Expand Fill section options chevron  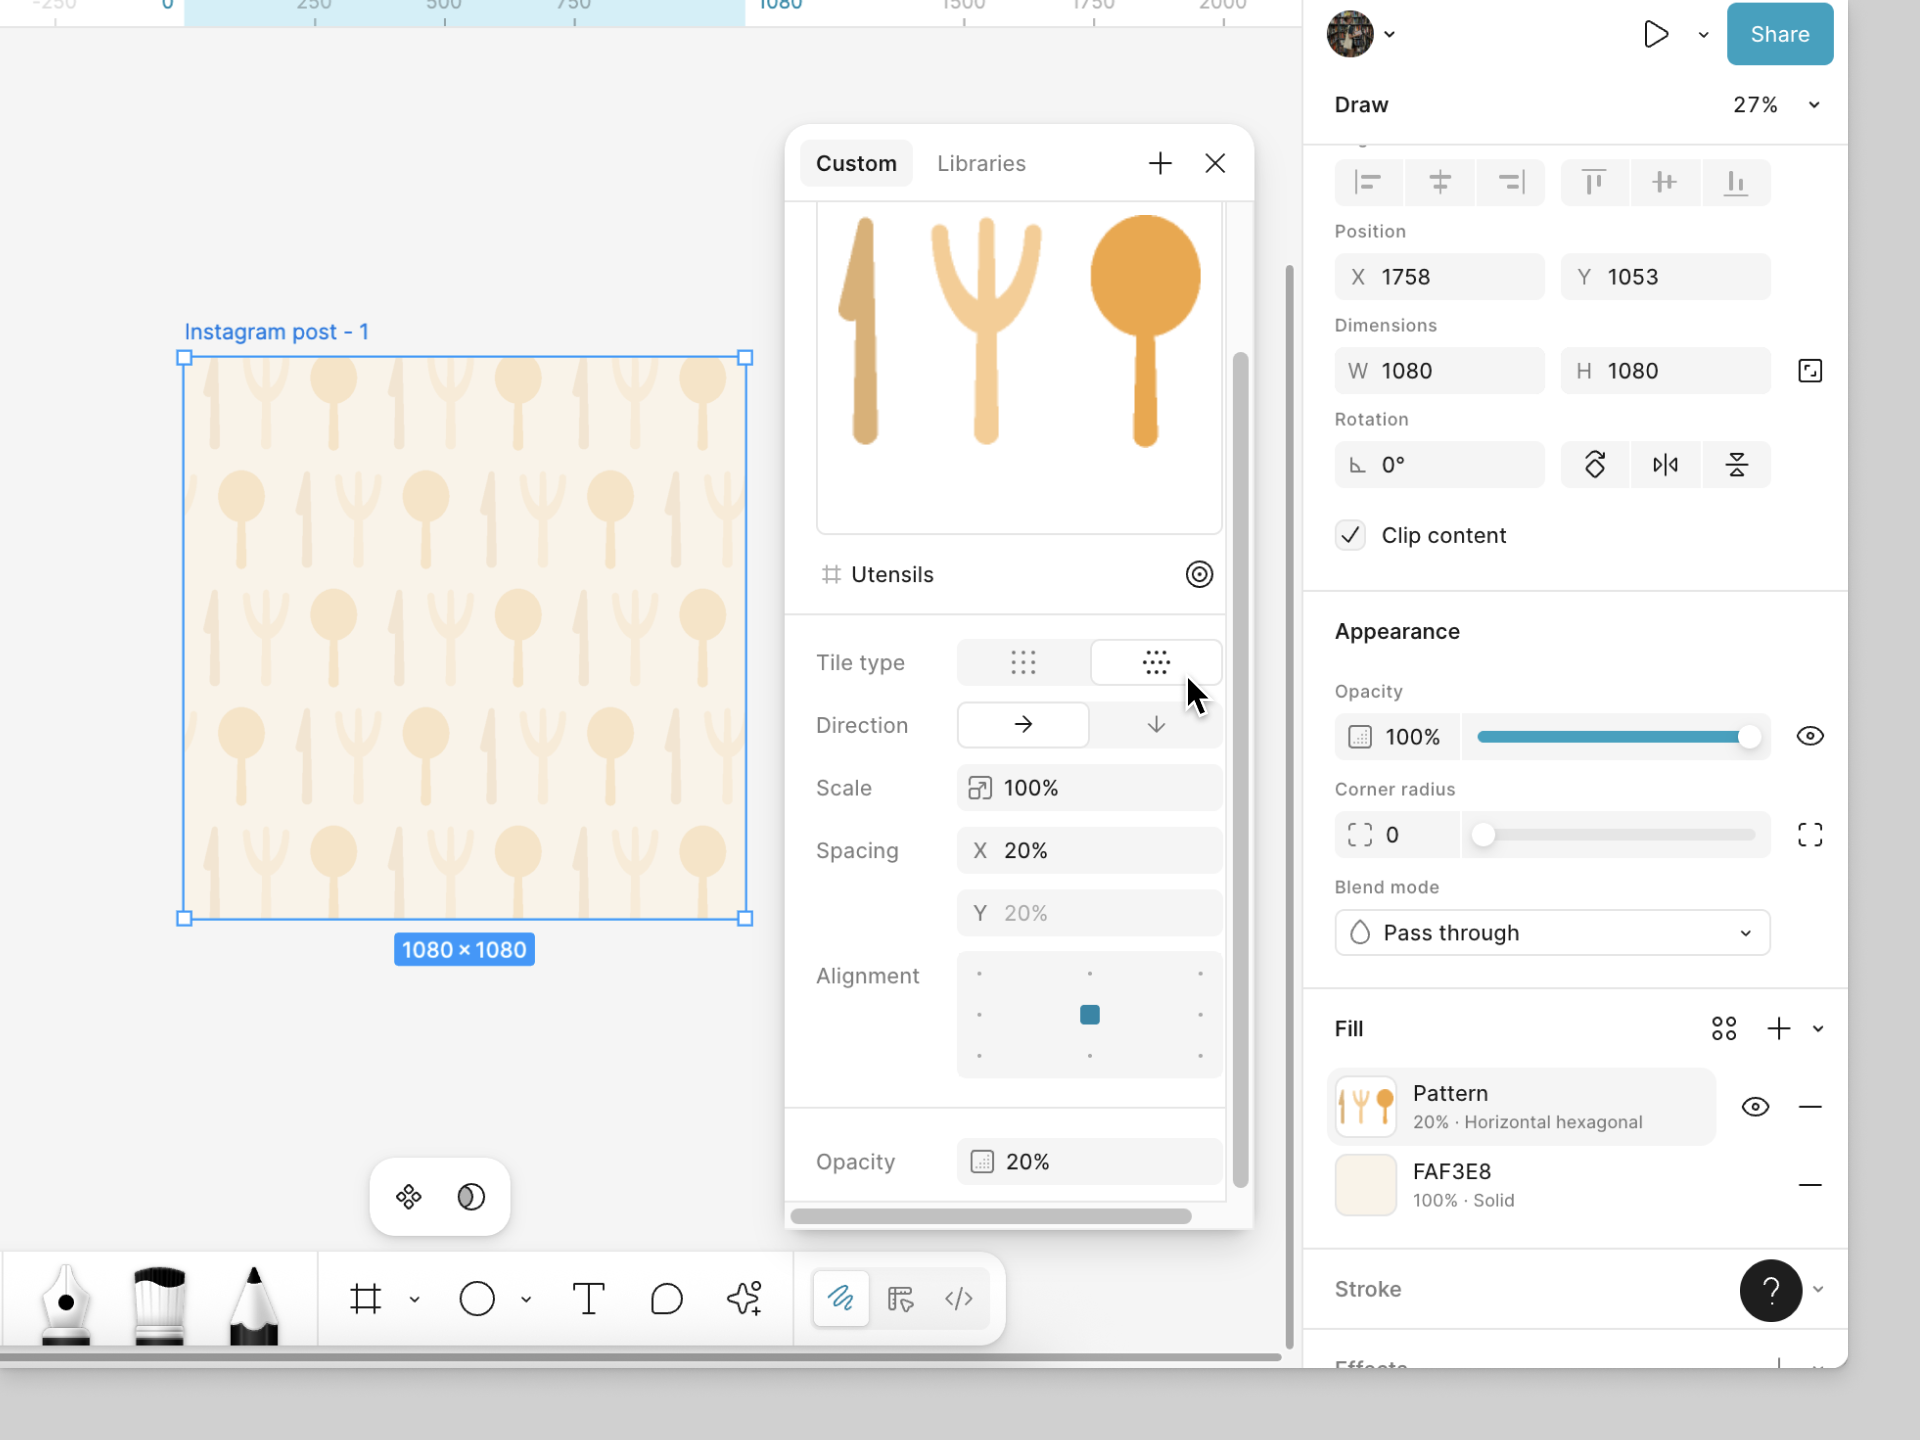(x=1818, y=1029)
